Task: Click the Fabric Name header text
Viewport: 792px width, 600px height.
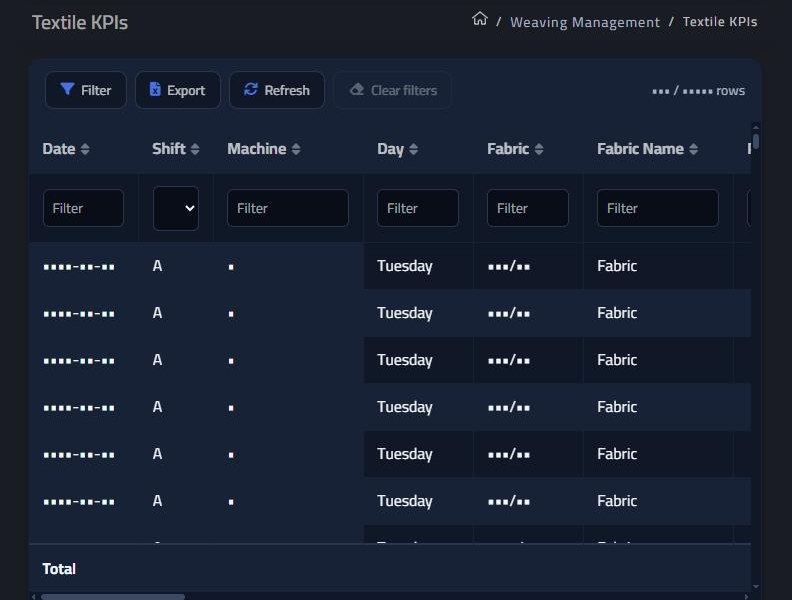Action: tap(640, 149)
